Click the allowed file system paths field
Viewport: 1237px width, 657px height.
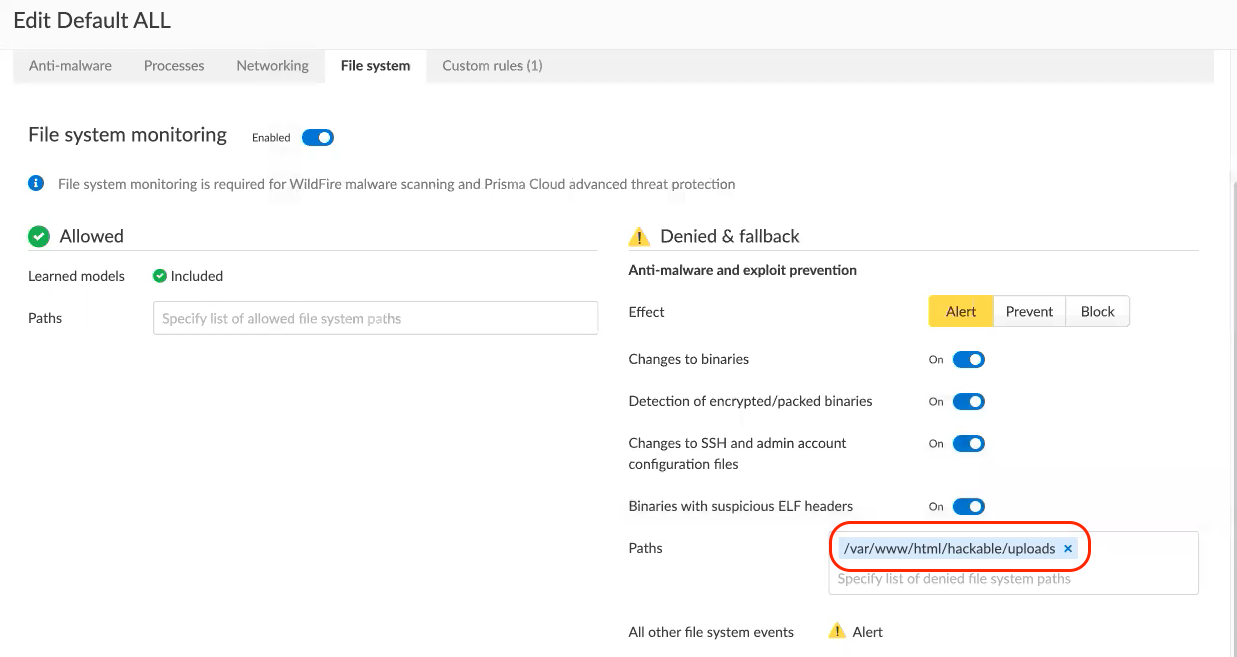point(375,318)
